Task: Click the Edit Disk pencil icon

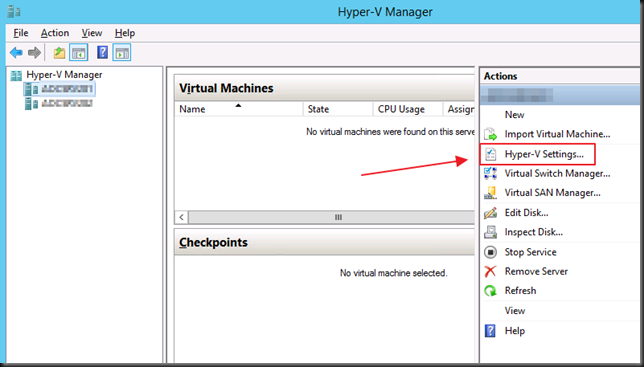Action: pyautogui.click(x=490, y=213)
